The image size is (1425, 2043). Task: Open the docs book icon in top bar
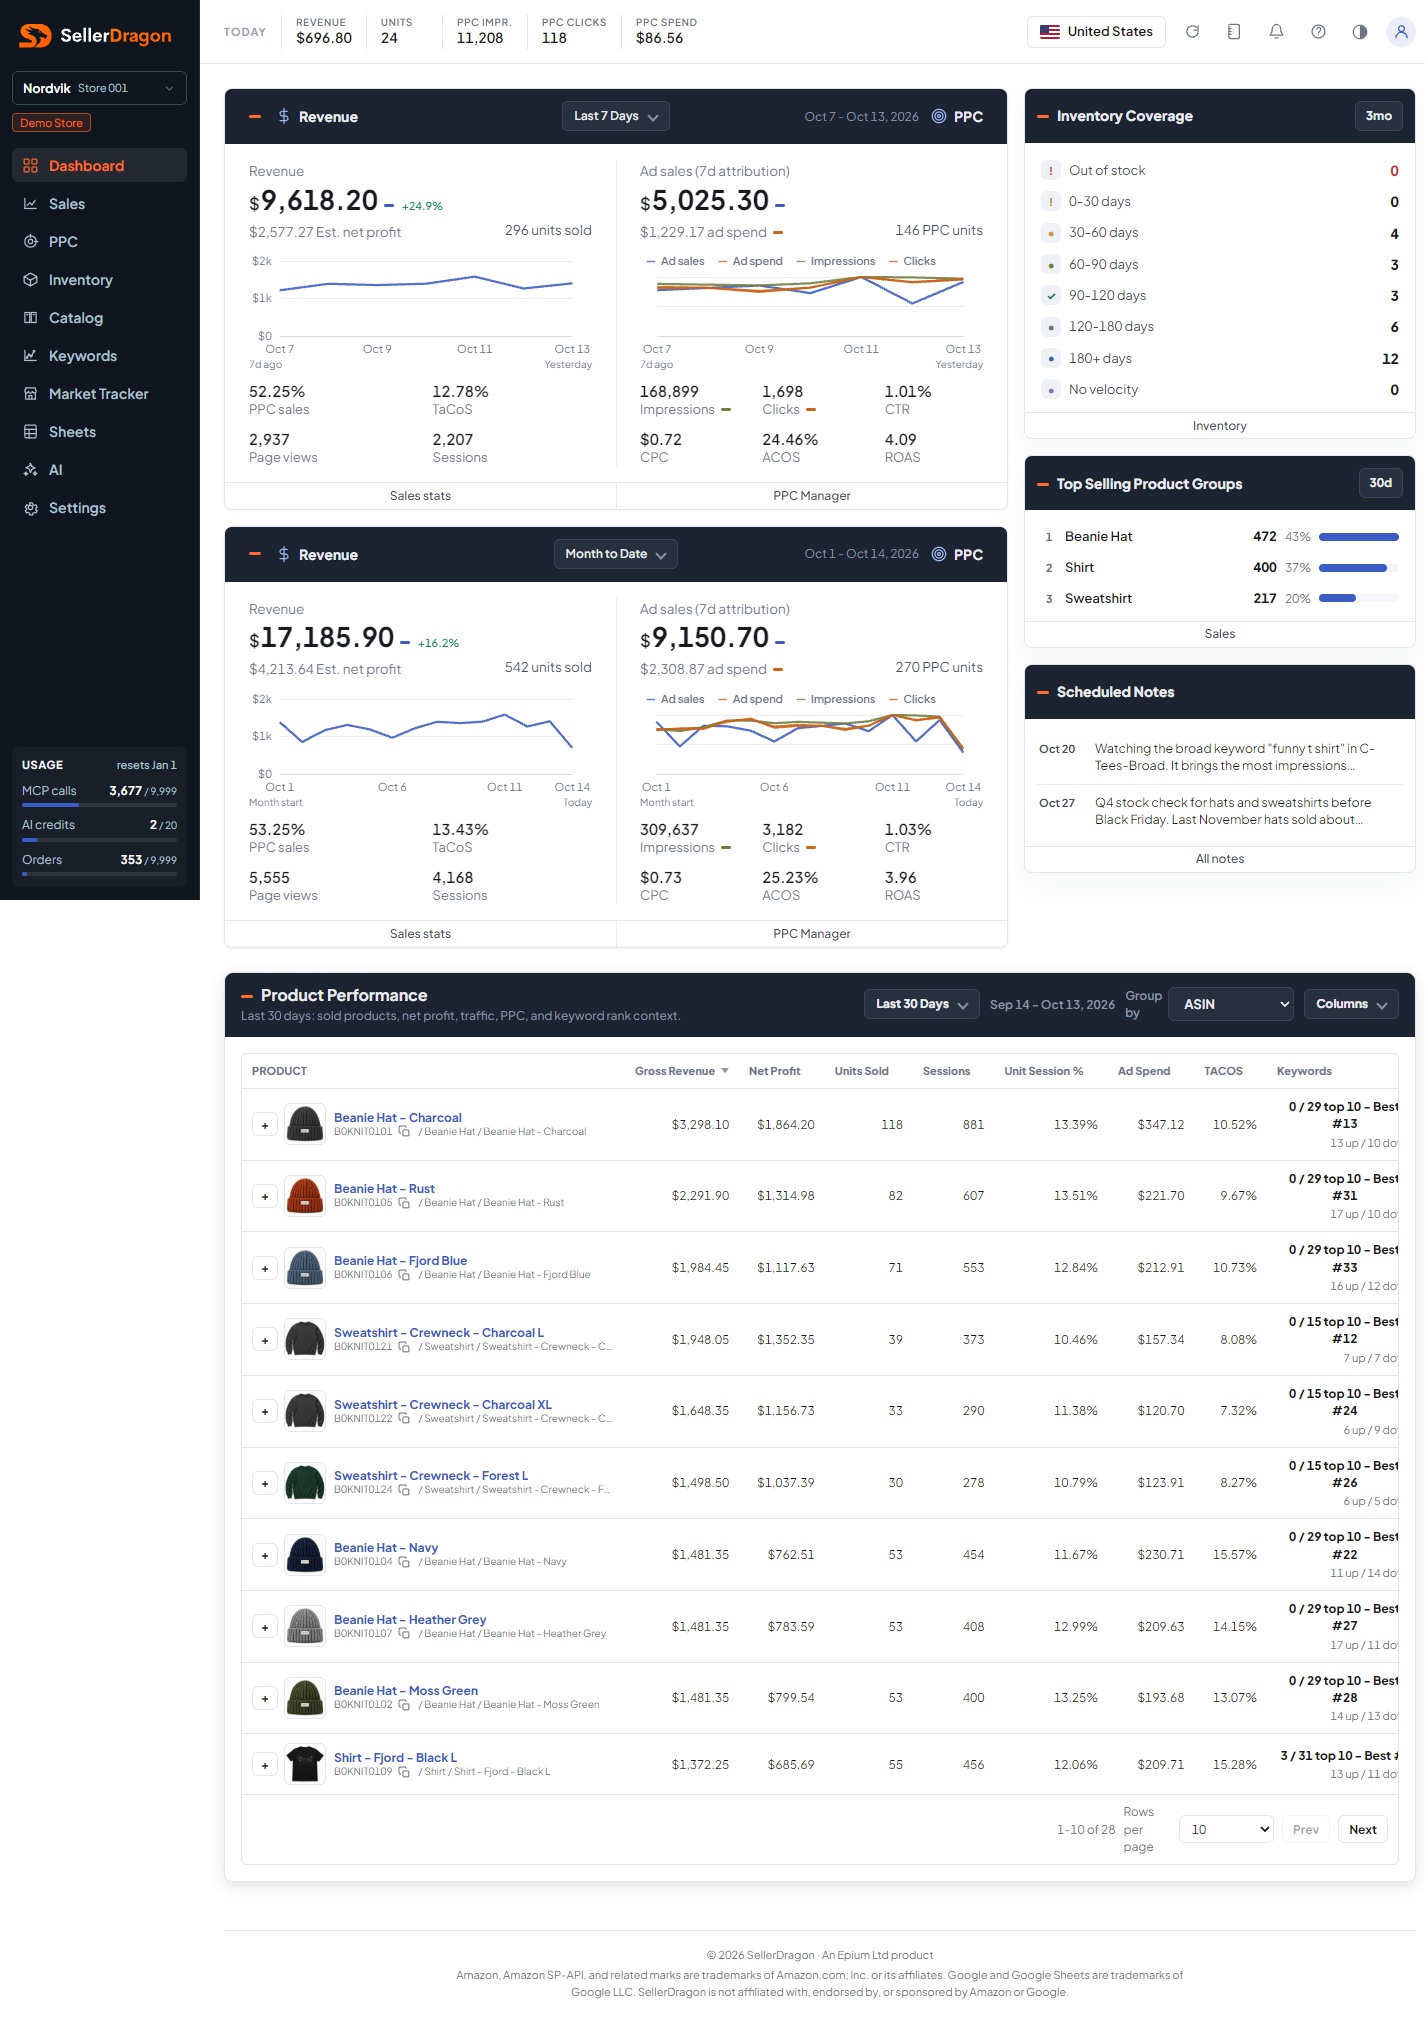pos(1234,32)
